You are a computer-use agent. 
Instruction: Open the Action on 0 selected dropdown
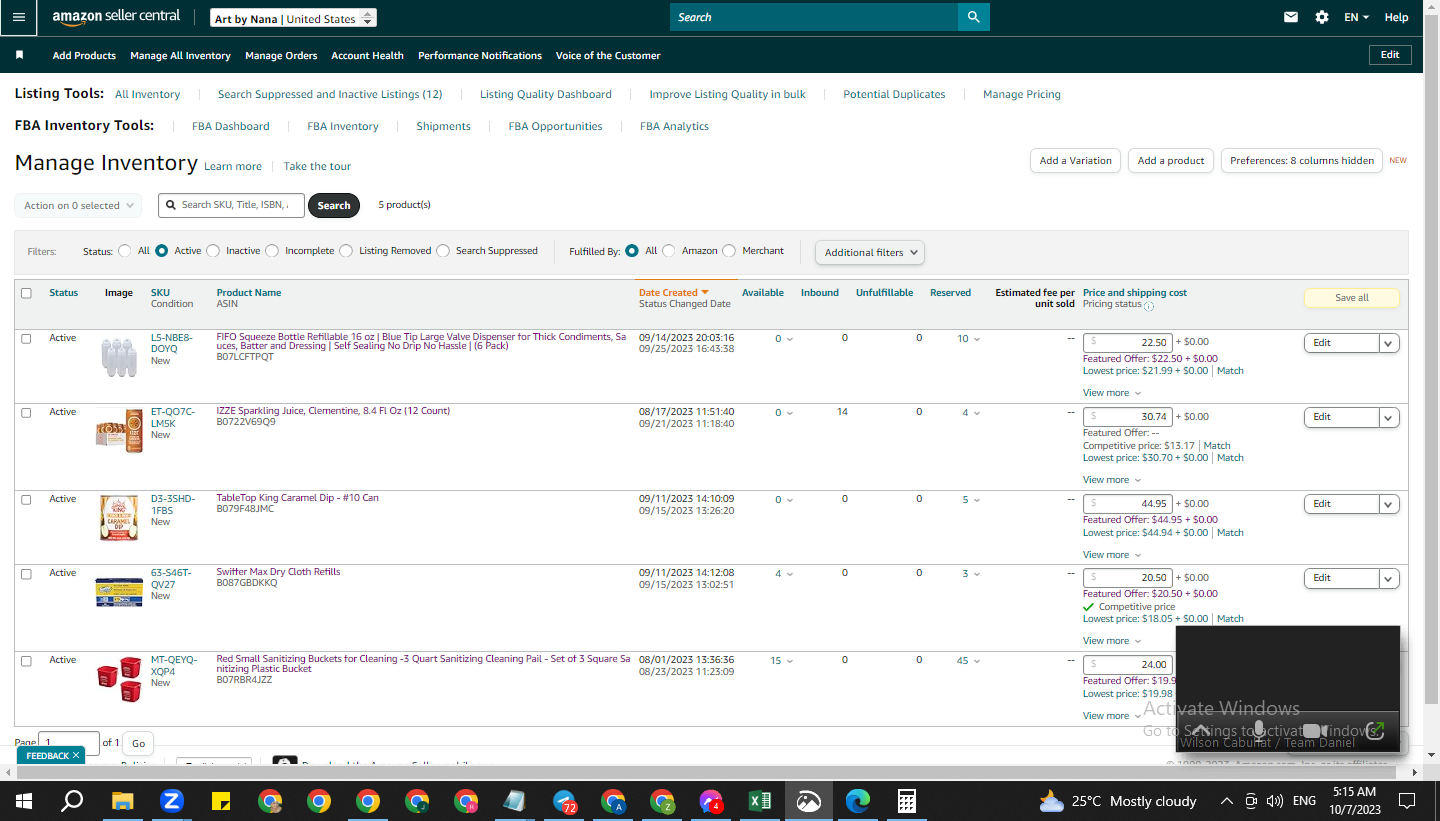(78, 205)
